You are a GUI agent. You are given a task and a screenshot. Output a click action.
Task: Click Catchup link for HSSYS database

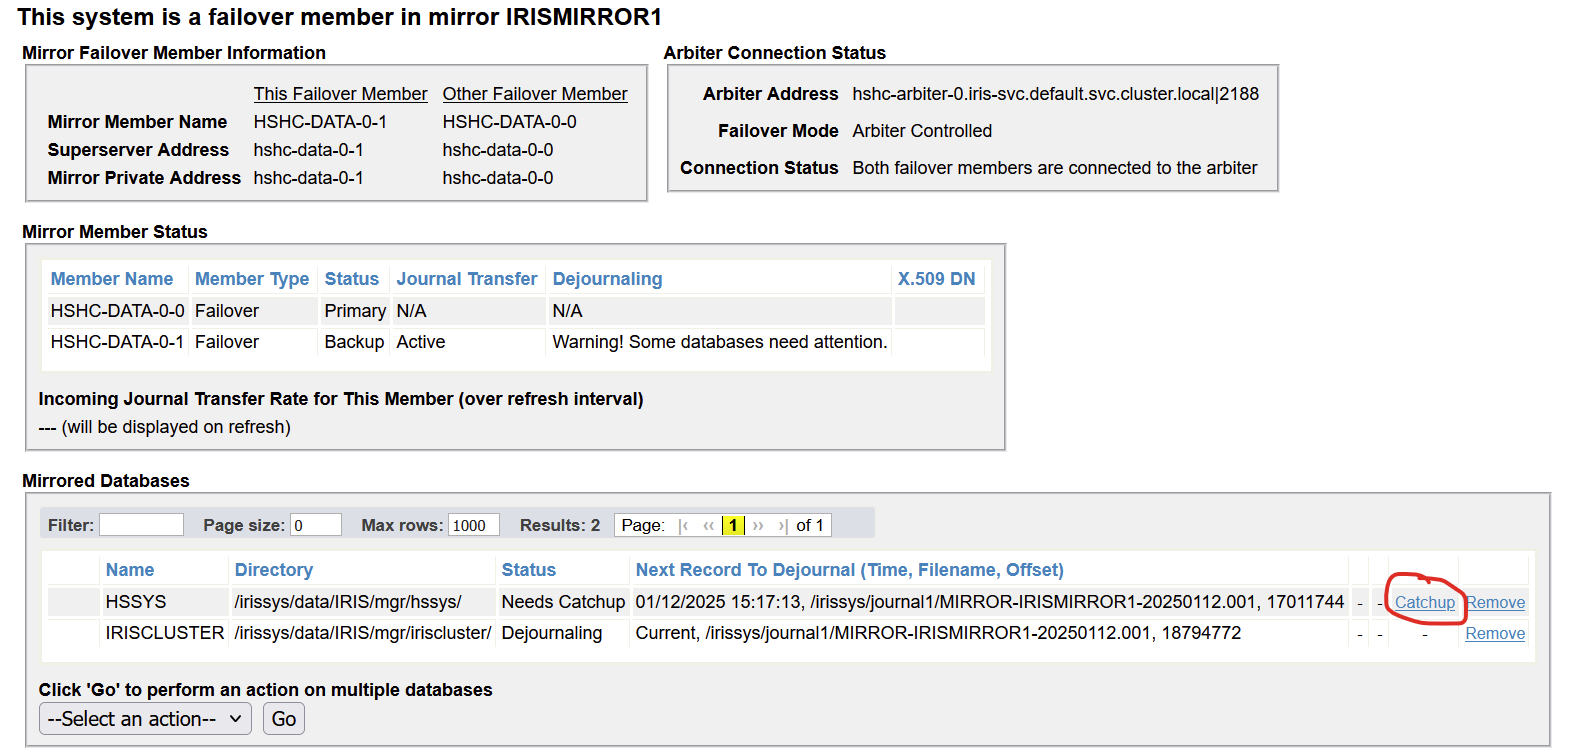pyautogui.click(x=1424, y=602)
